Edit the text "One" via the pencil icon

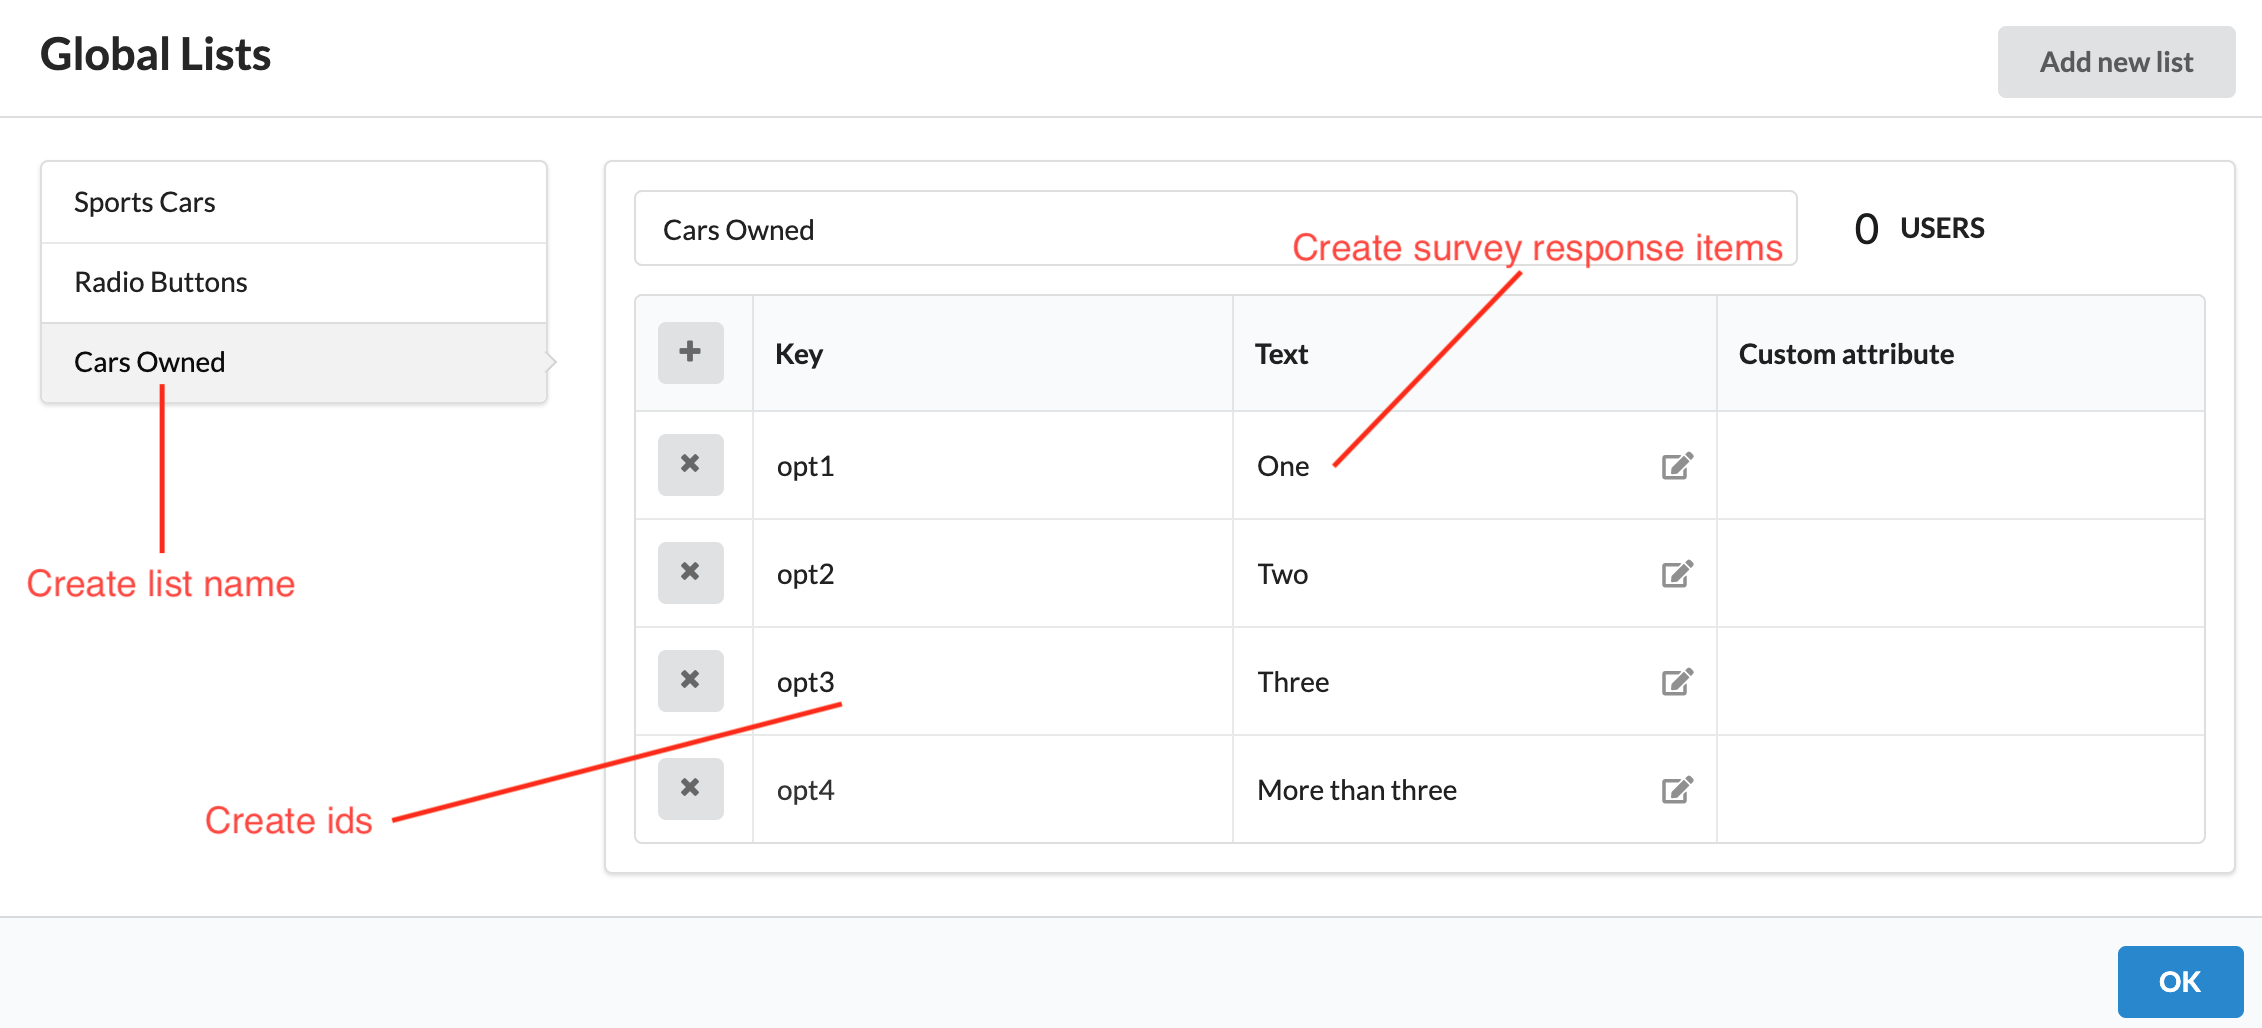(1677, 464)
